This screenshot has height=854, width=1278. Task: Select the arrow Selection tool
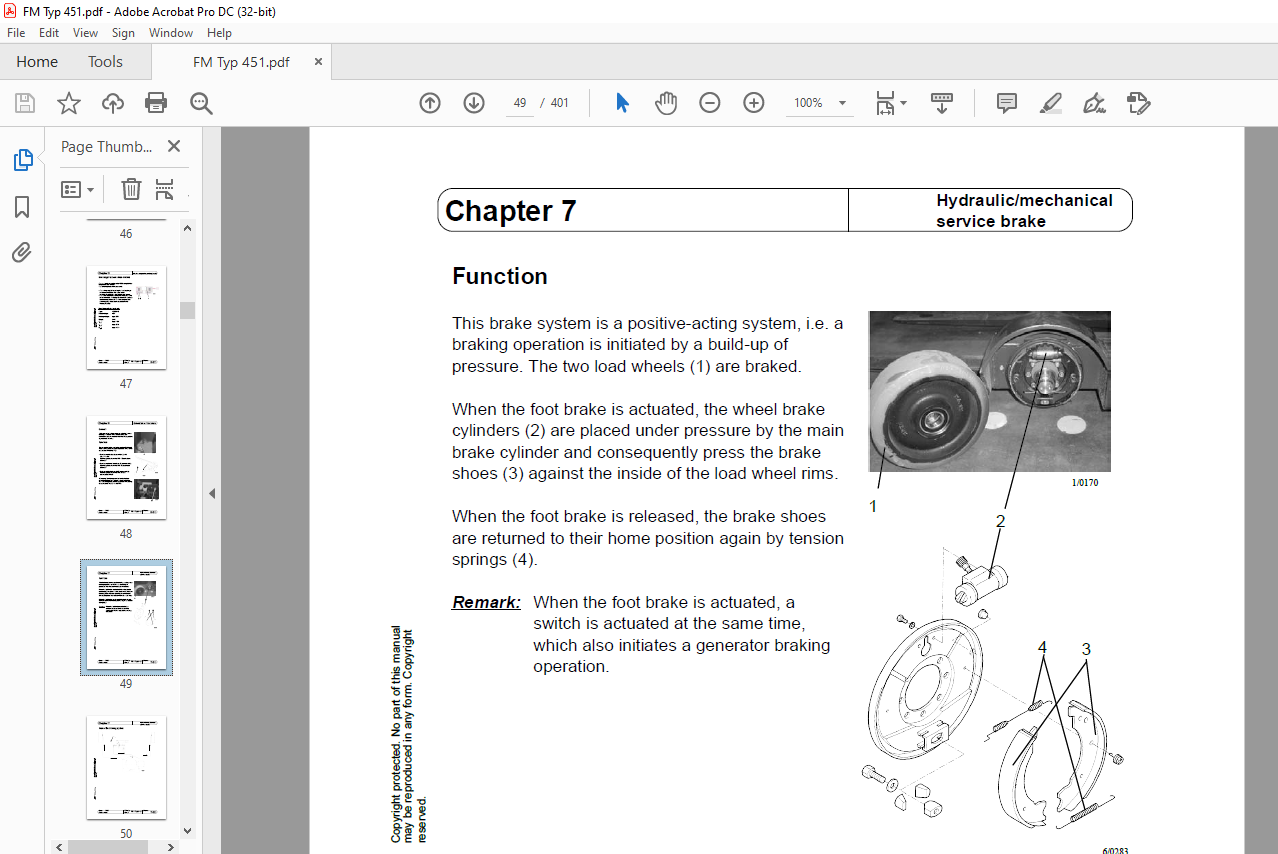pyautogui.click(x=622, y=103)
